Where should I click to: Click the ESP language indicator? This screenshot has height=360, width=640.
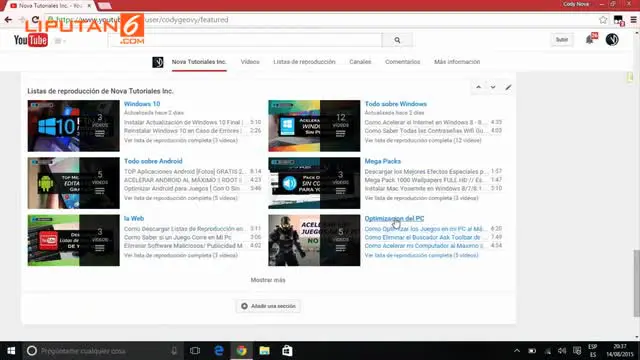[x=593, y=351]
